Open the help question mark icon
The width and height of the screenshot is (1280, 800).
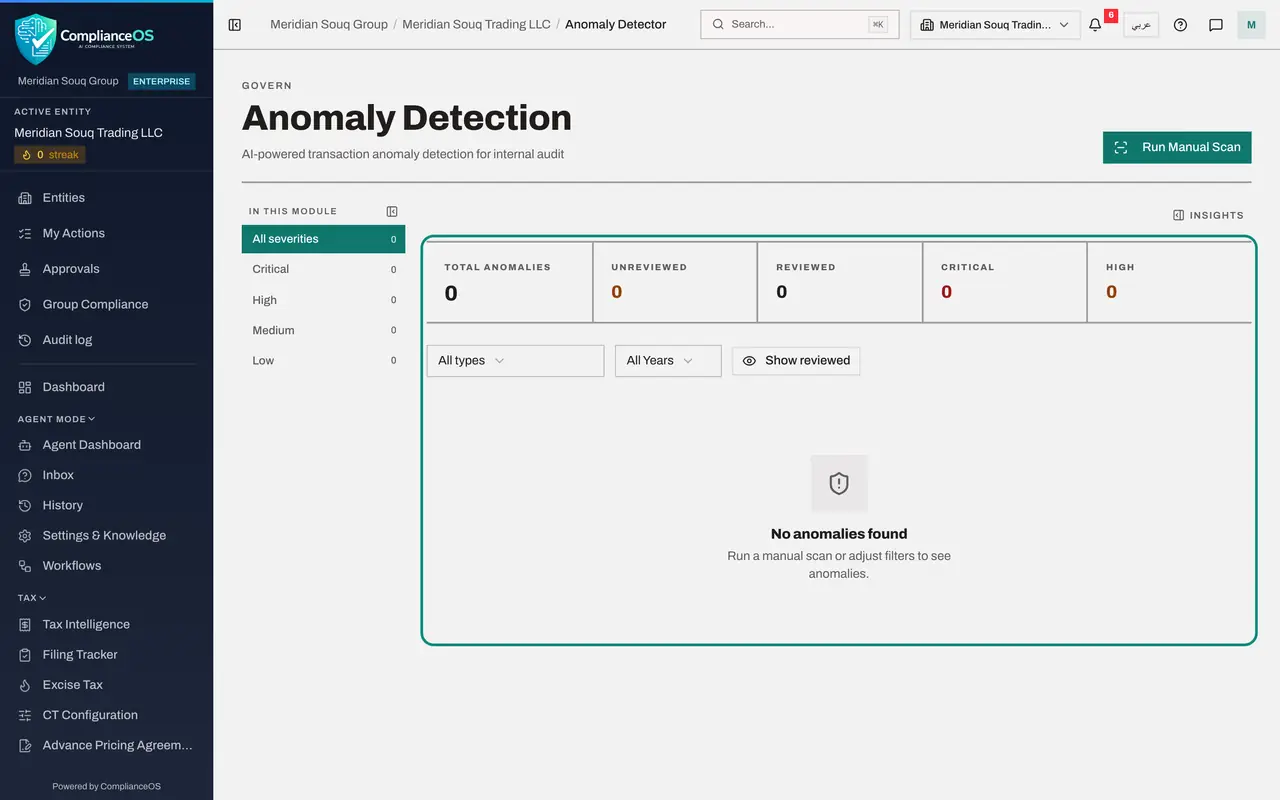click(x=1180, y=25)
